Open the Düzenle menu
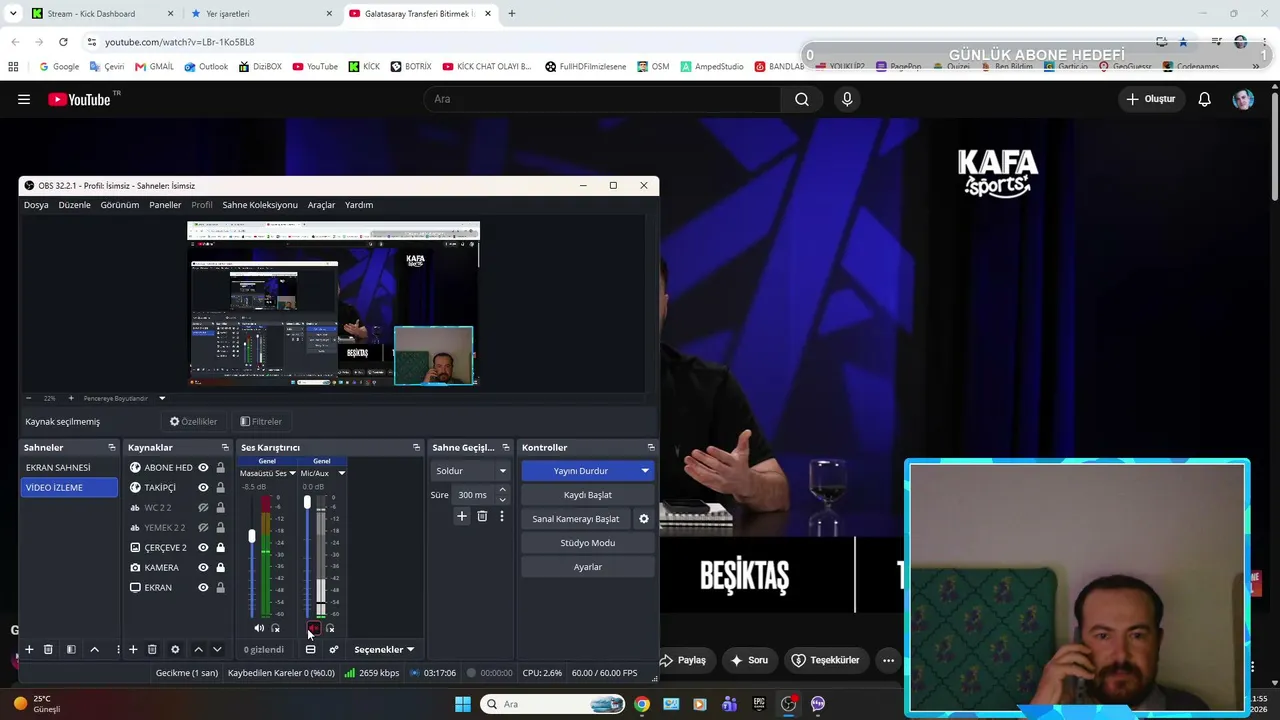The image size is (1280, 720). coord(75,205)
